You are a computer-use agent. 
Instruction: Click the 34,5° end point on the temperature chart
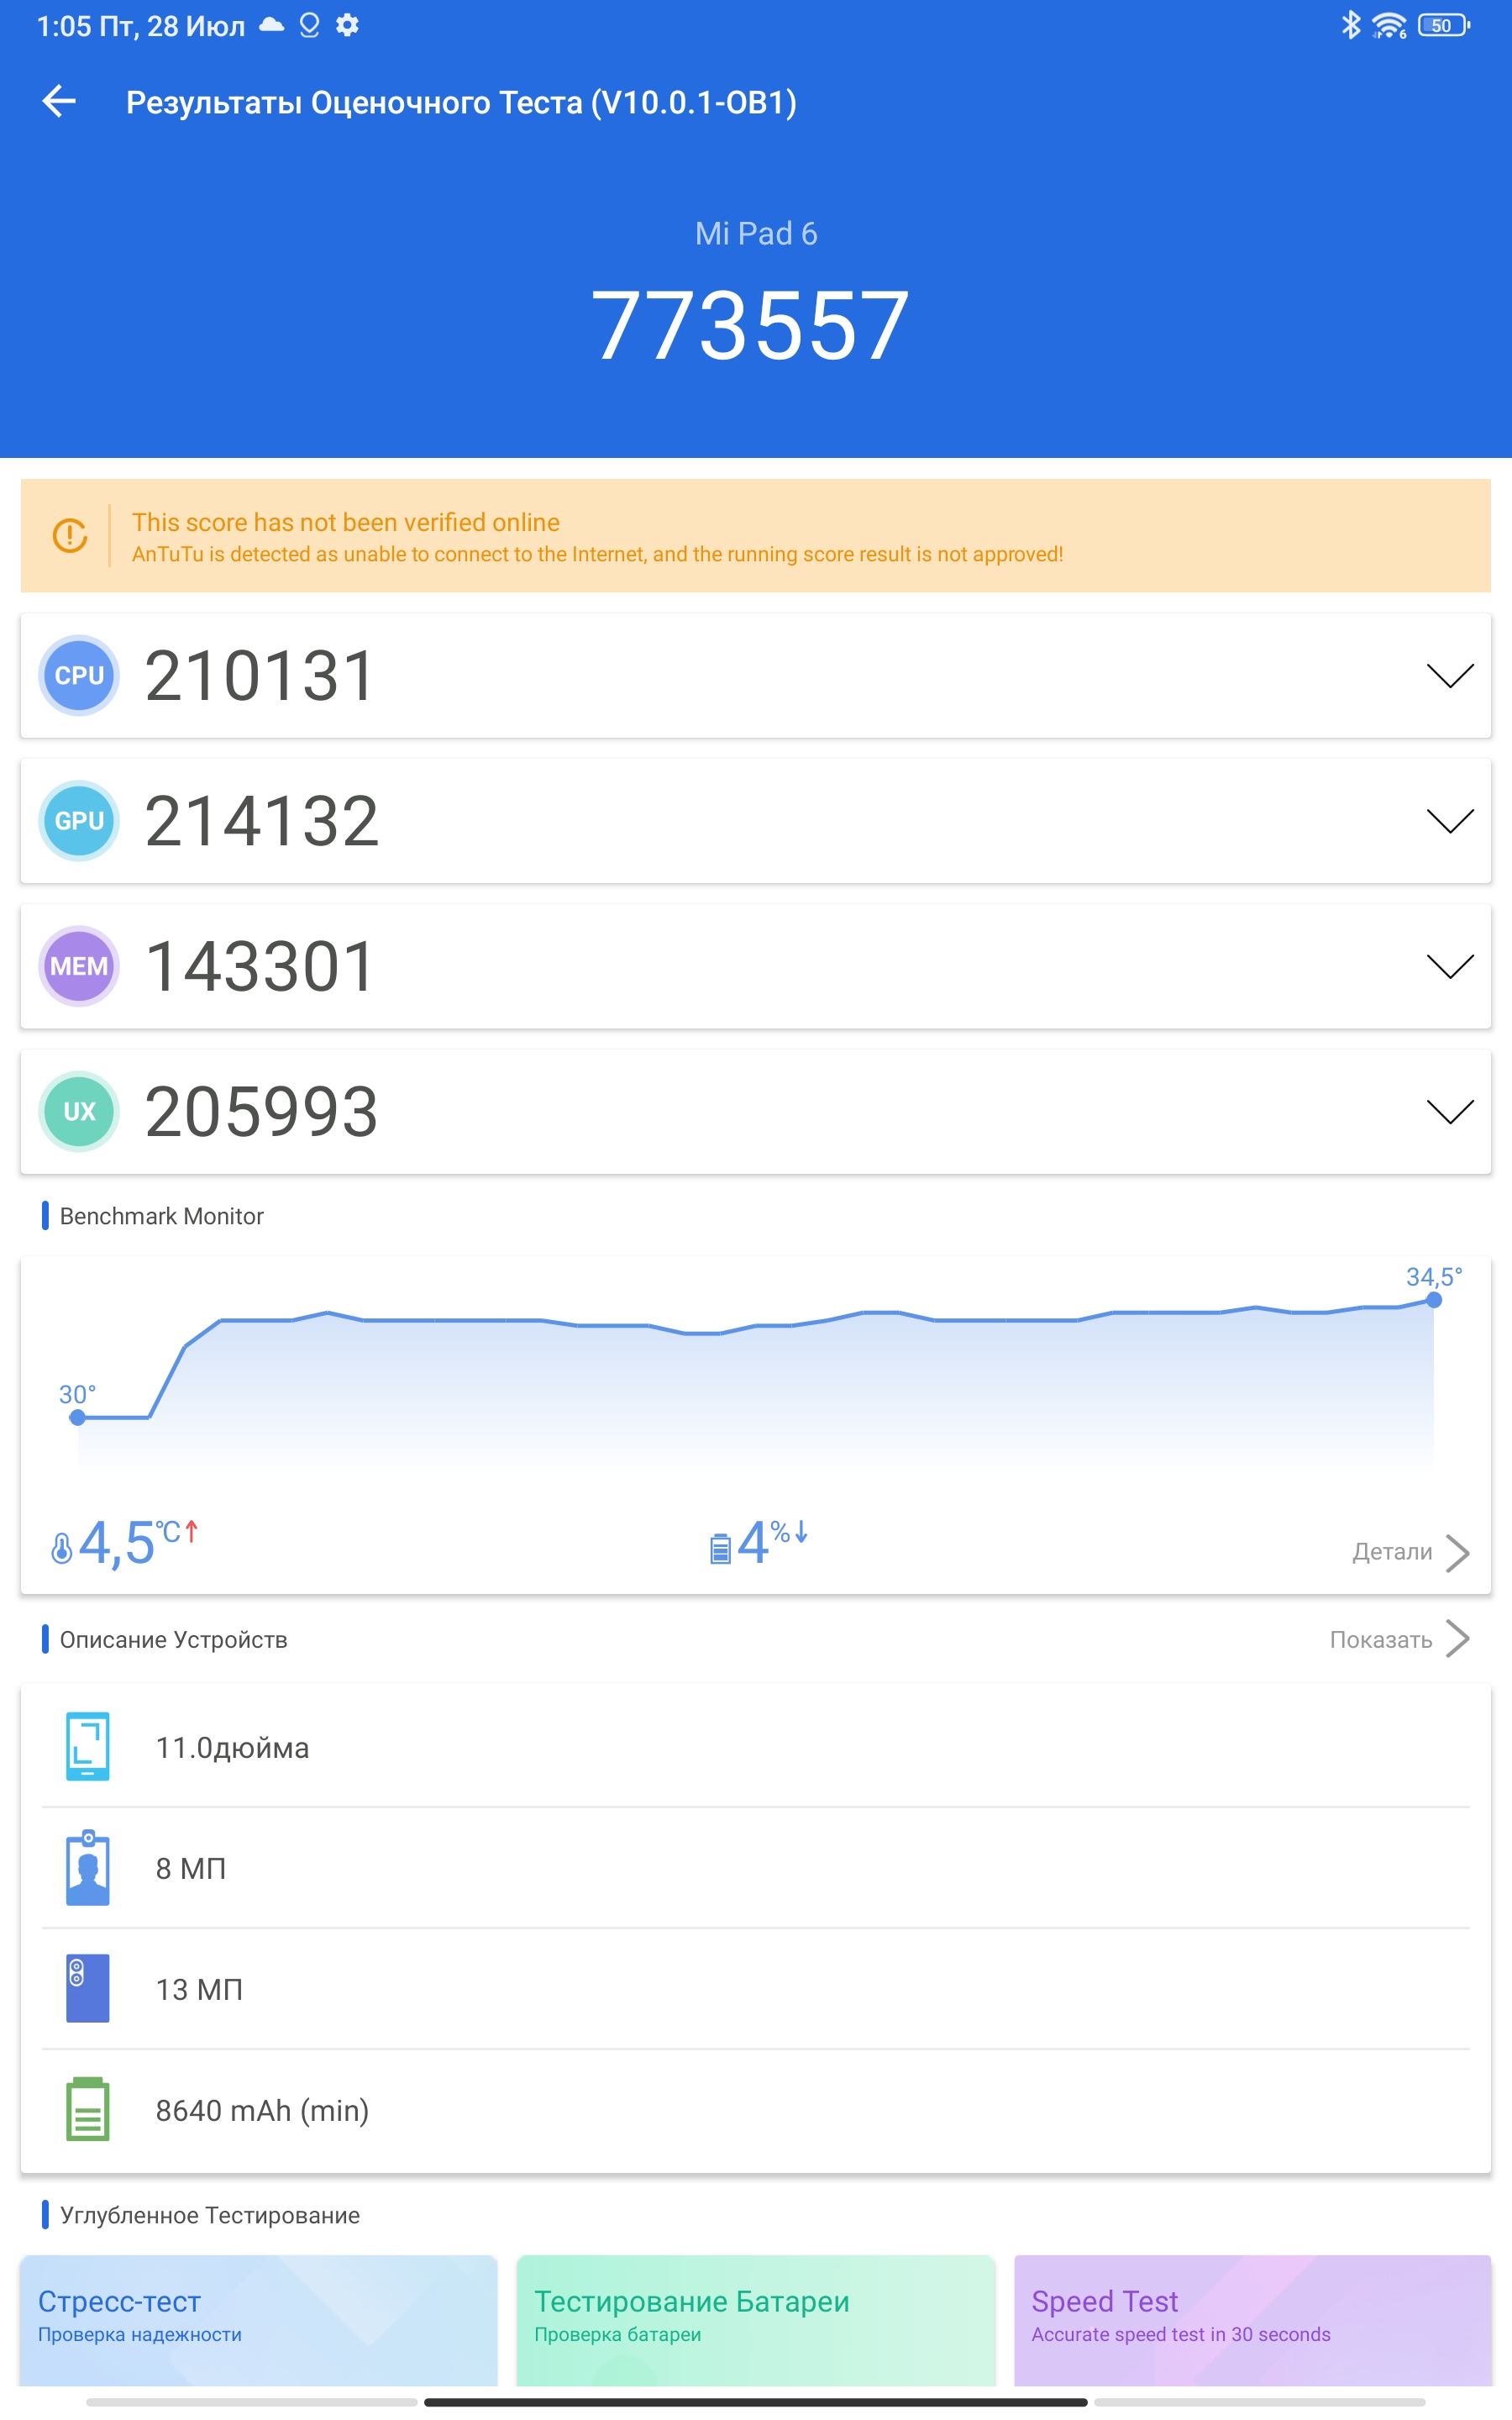pos(1434,1300)
